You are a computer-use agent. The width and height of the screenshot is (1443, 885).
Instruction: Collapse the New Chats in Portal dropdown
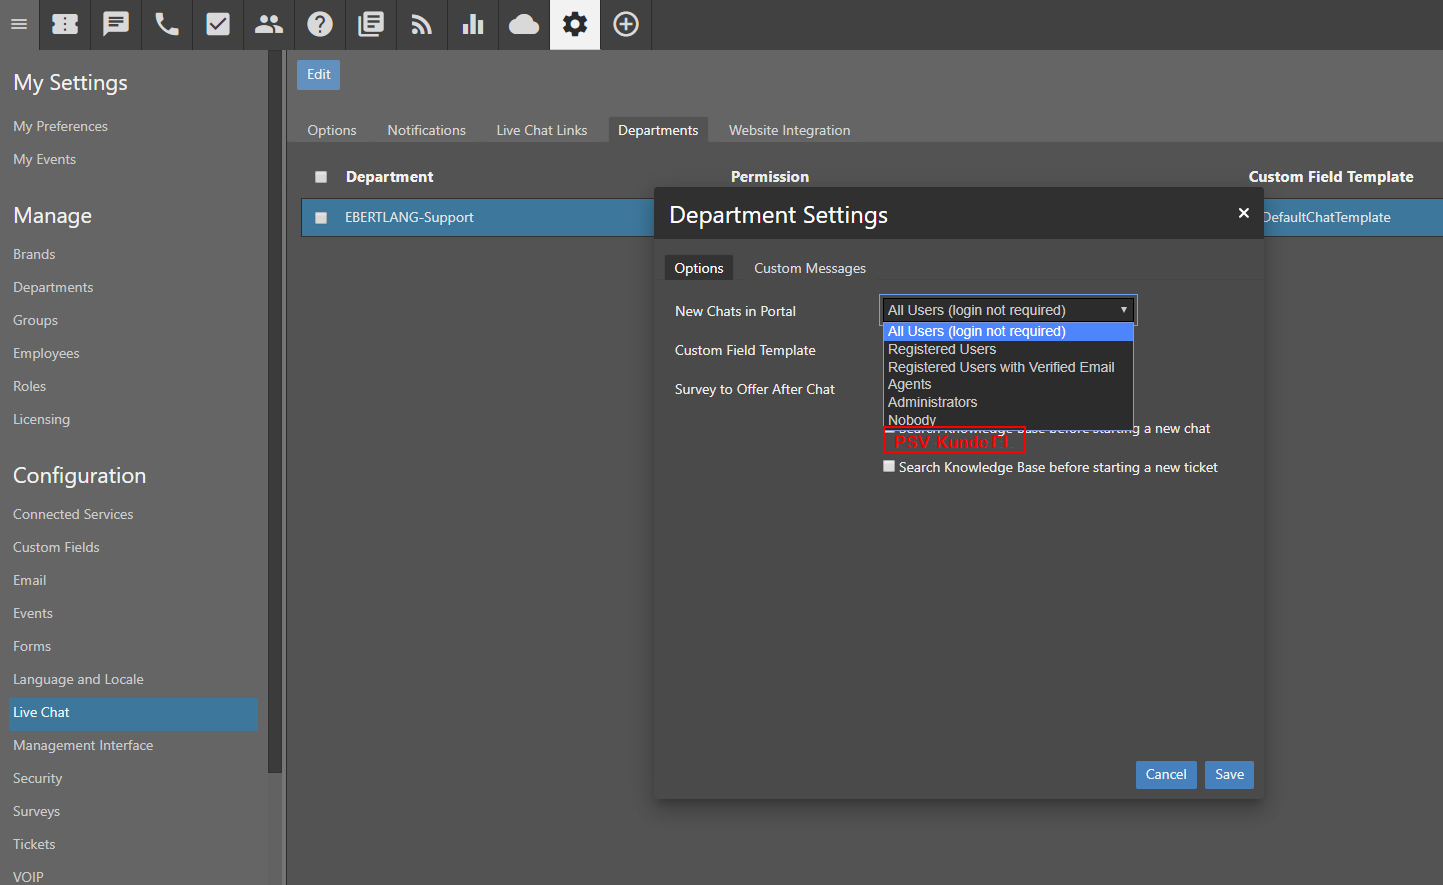pos(1008,310)
